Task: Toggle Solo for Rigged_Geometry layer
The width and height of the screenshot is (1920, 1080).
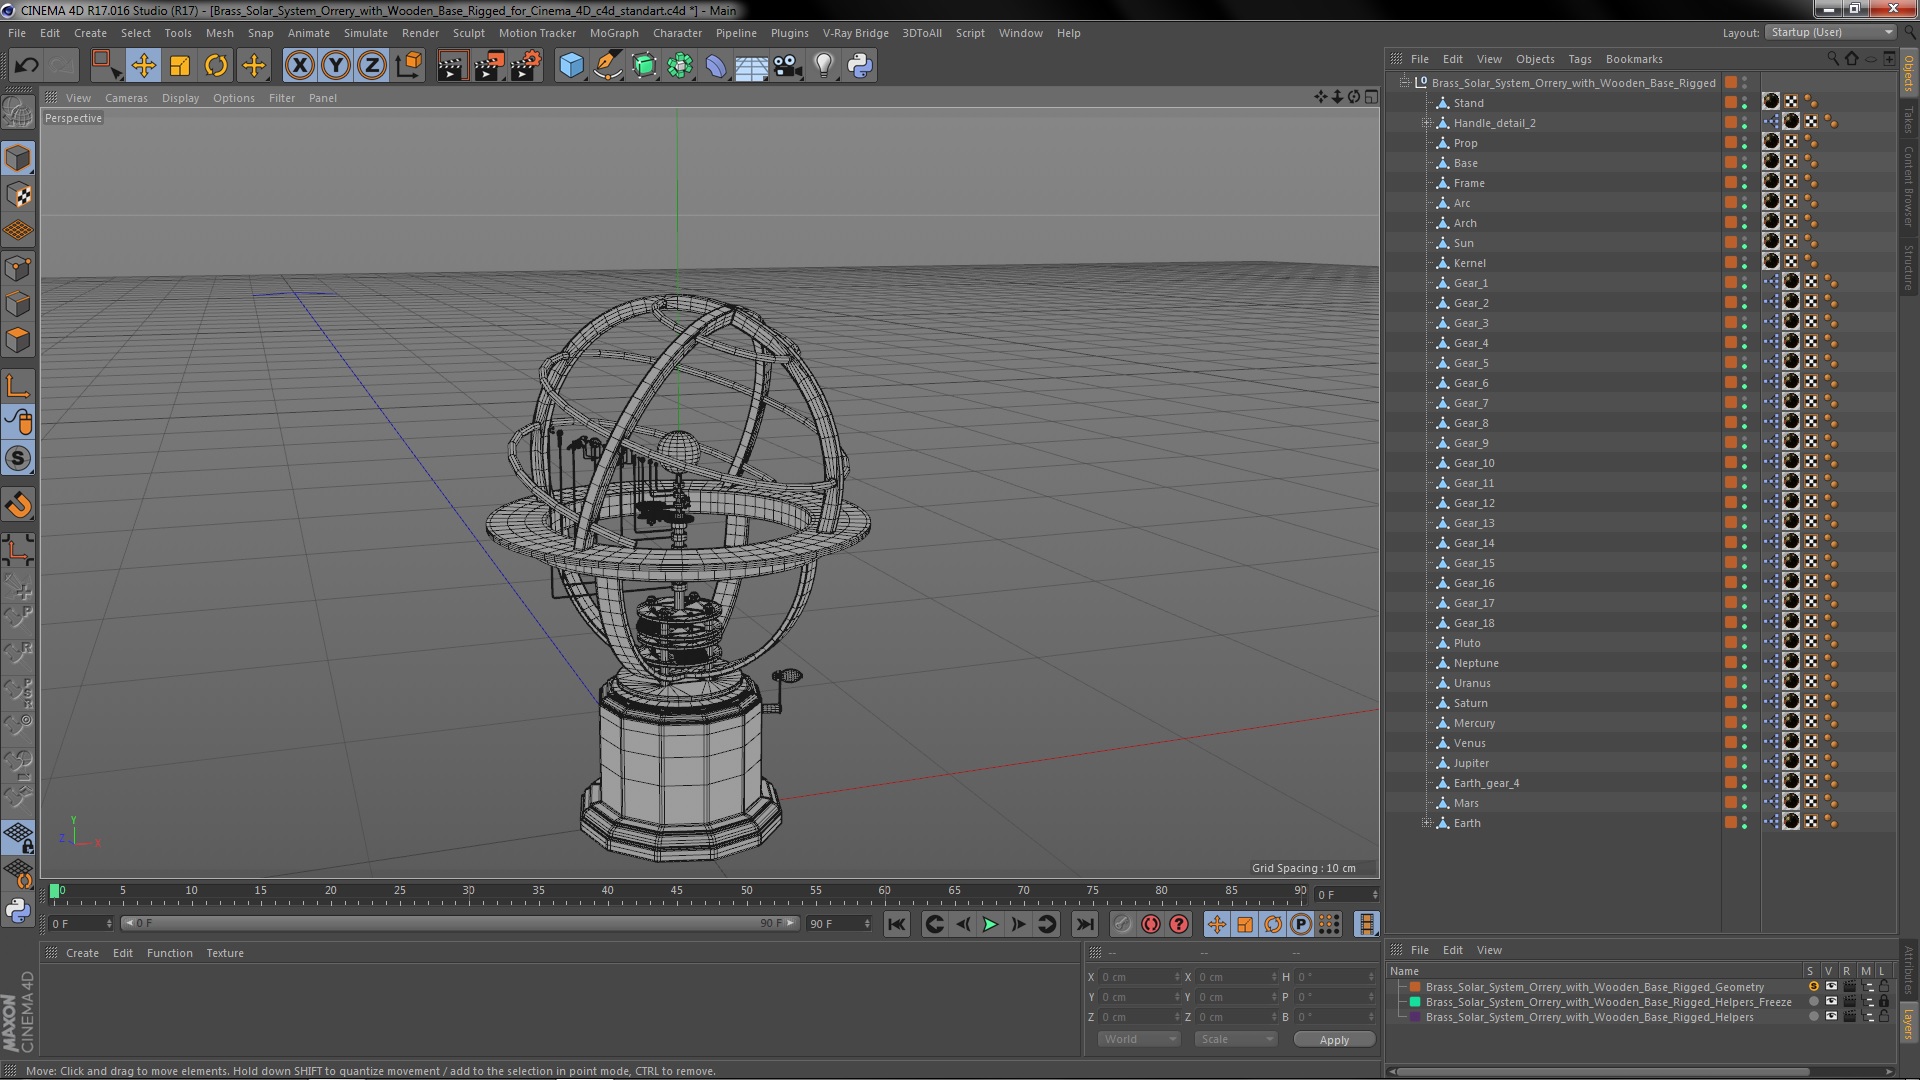Action: coord(1814,987)
